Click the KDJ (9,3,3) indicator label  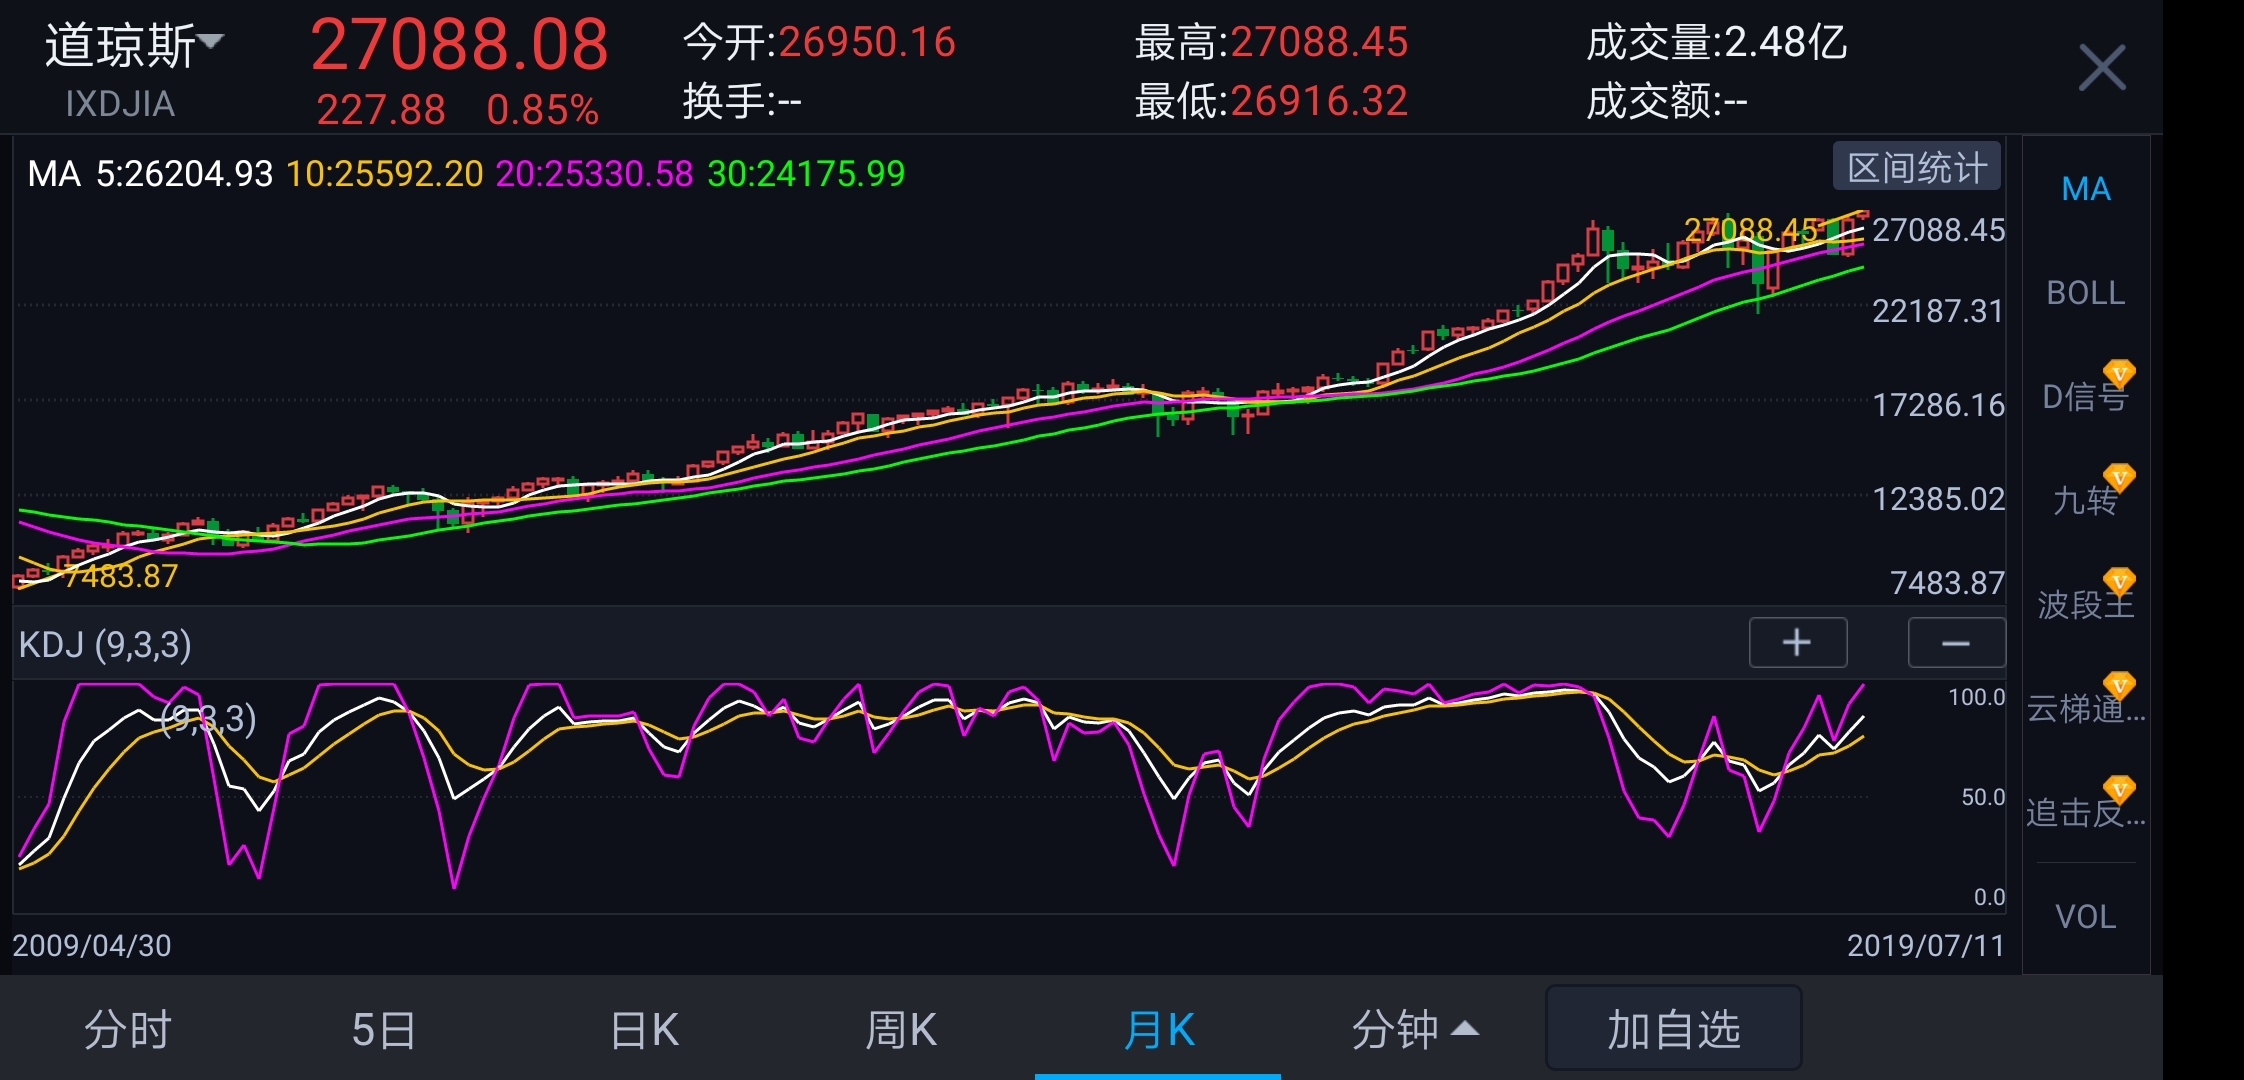click(105, 645)
